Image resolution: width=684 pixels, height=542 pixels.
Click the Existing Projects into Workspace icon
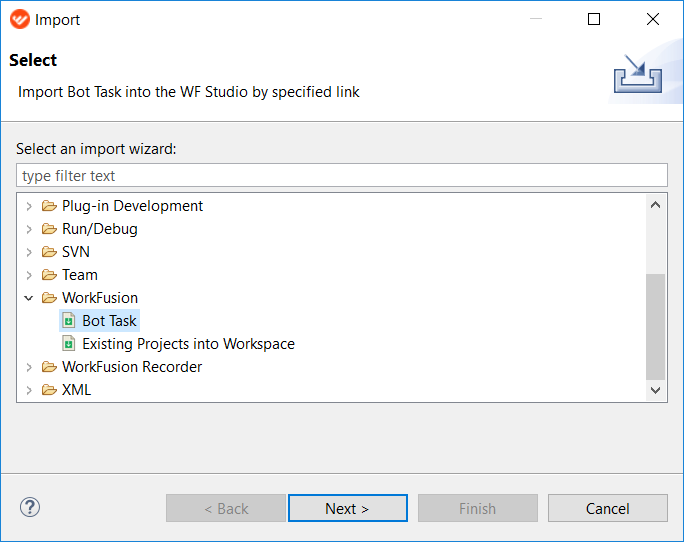click(x=68, y=344)
